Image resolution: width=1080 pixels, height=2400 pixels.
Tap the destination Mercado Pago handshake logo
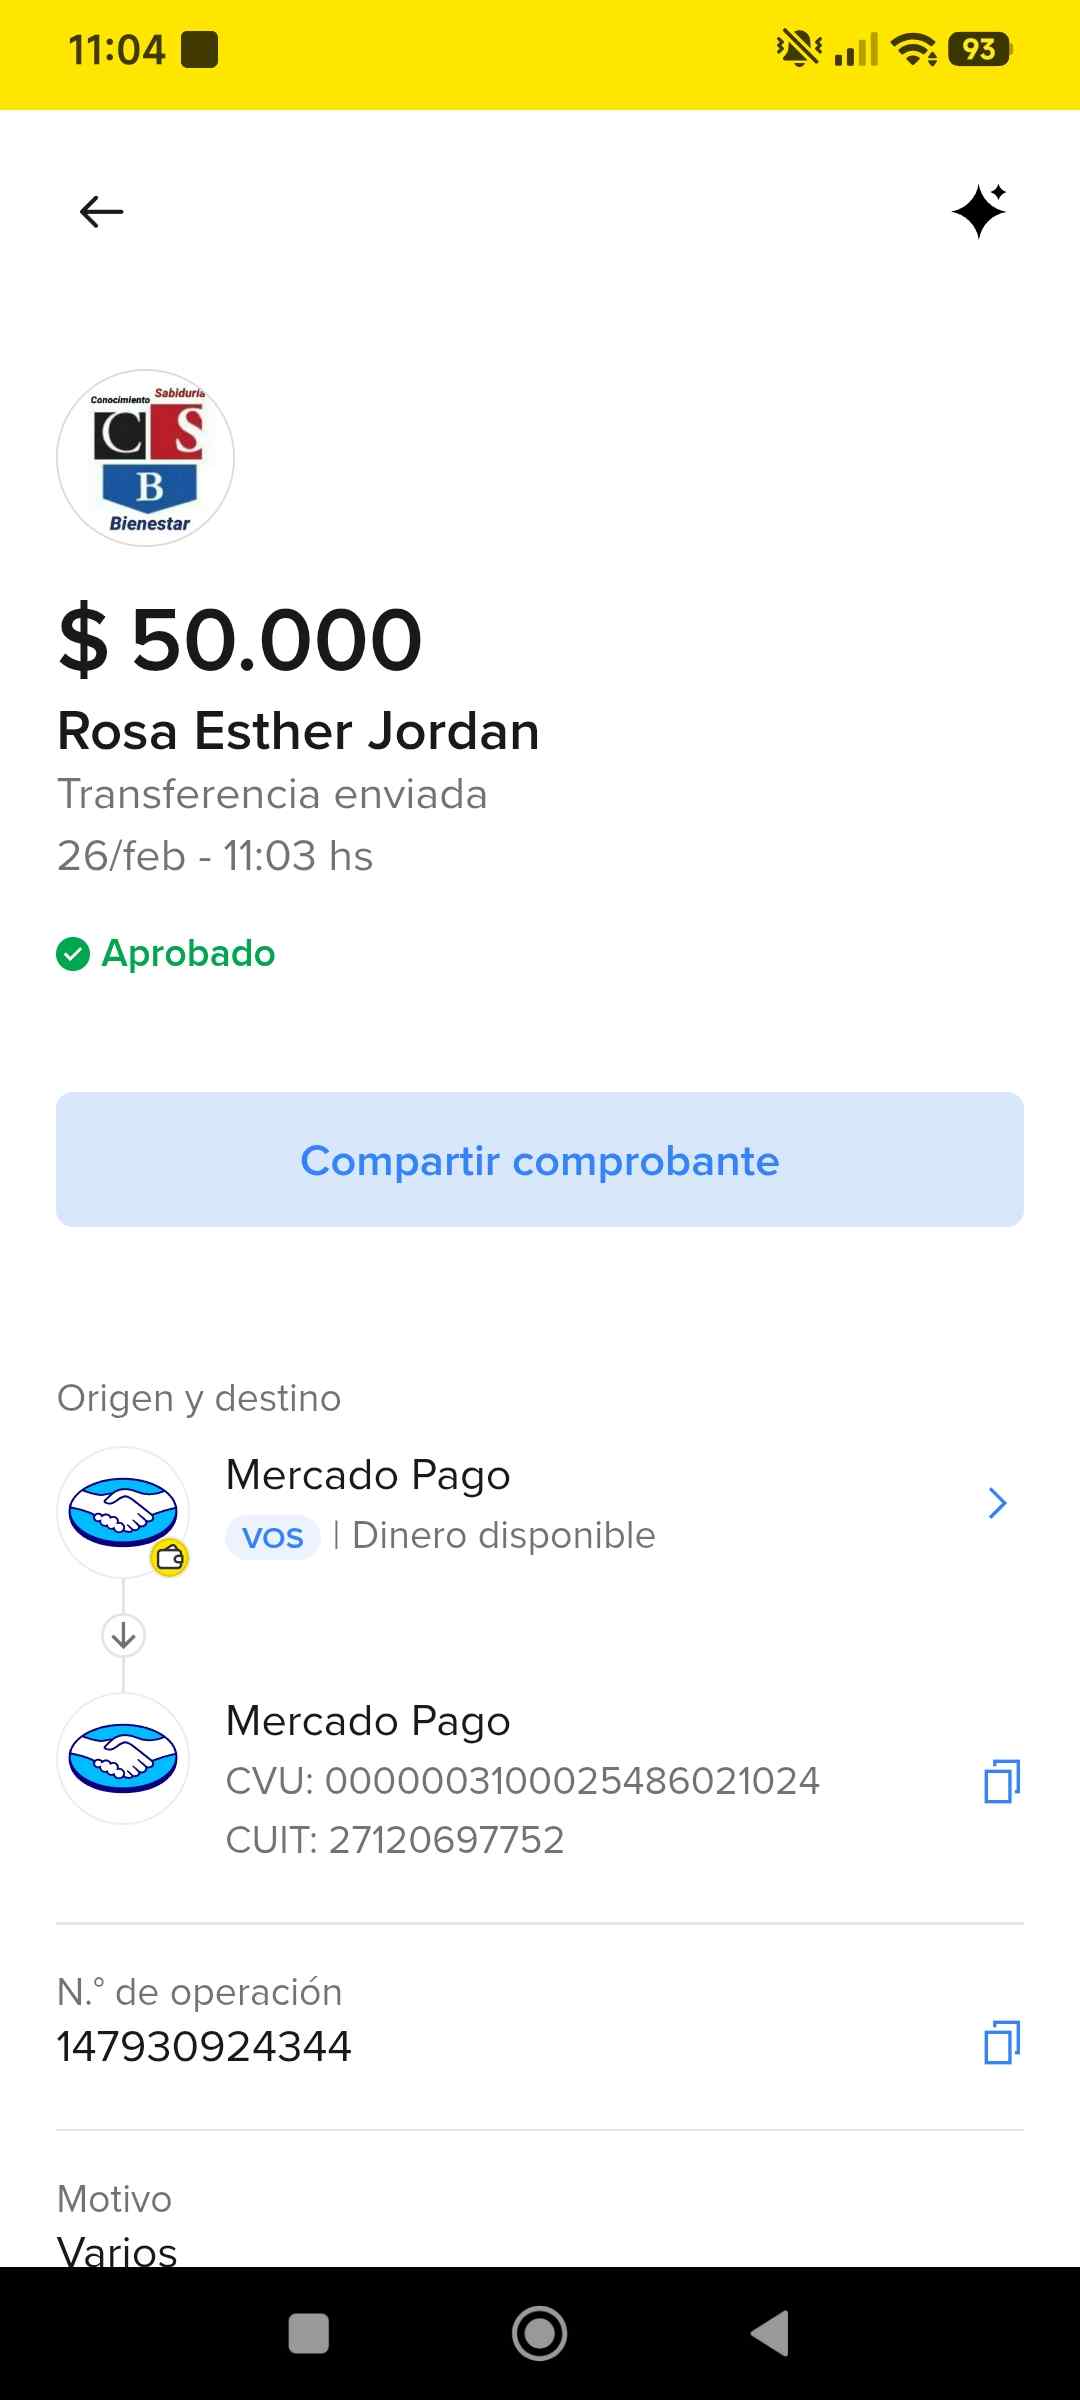(x=123, y=1758)
